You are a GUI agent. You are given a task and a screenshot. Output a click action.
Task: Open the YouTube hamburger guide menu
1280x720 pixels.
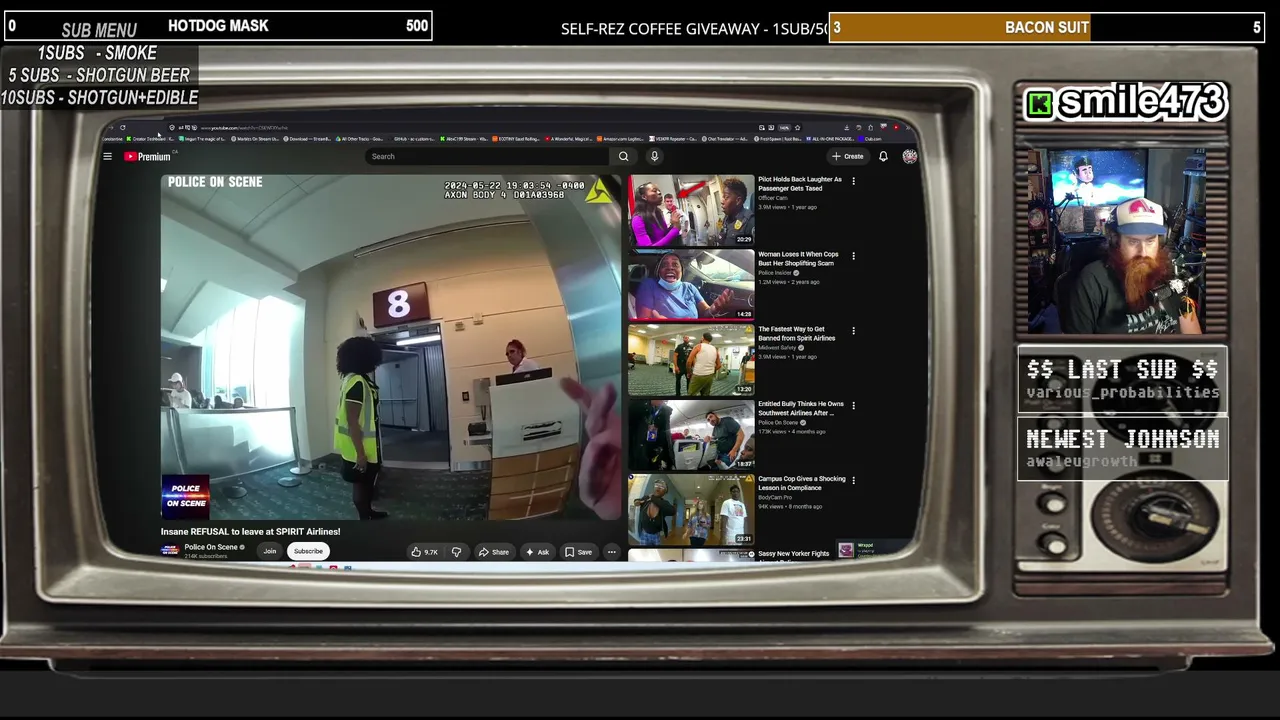coord(108,156)
